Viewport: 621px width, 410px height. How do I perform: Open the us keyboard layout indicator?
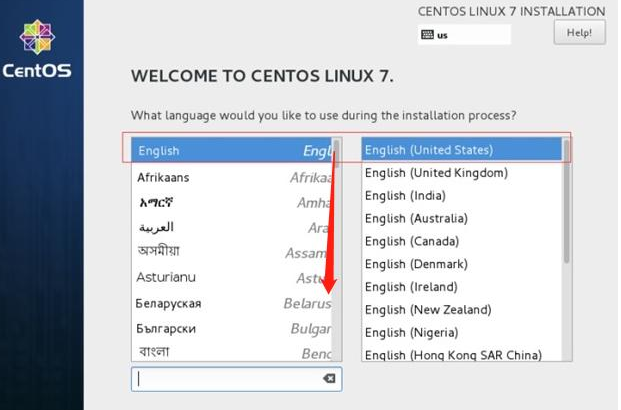464,35
